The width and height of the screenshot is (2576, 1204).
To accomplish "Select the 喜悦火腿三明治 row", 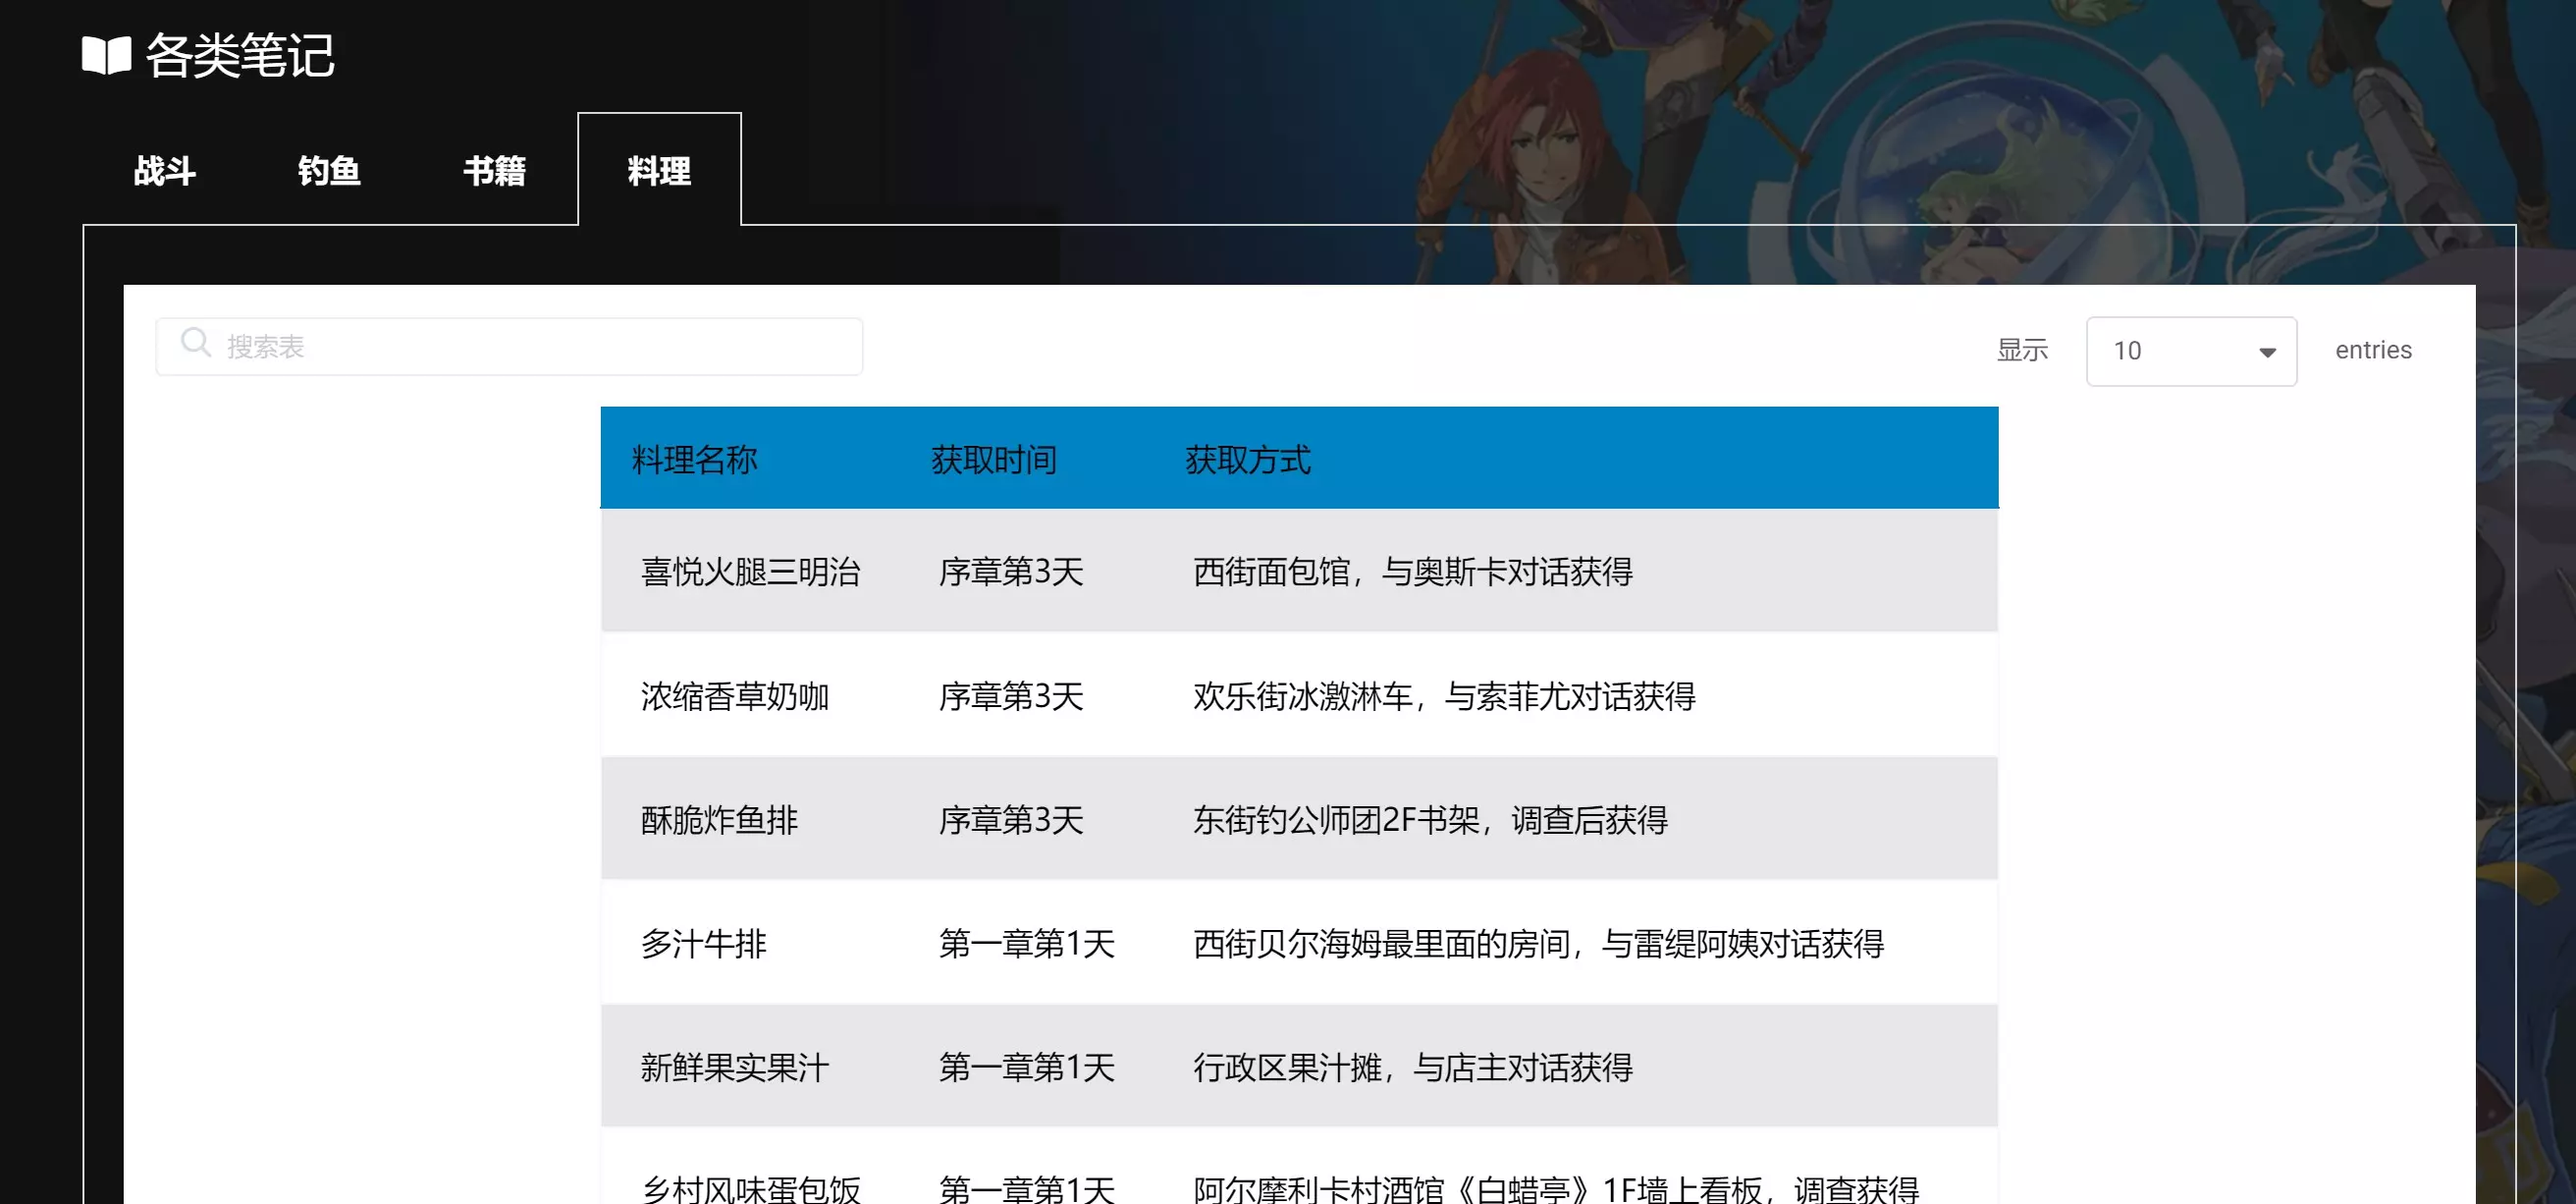I will (x=750, y=572).
